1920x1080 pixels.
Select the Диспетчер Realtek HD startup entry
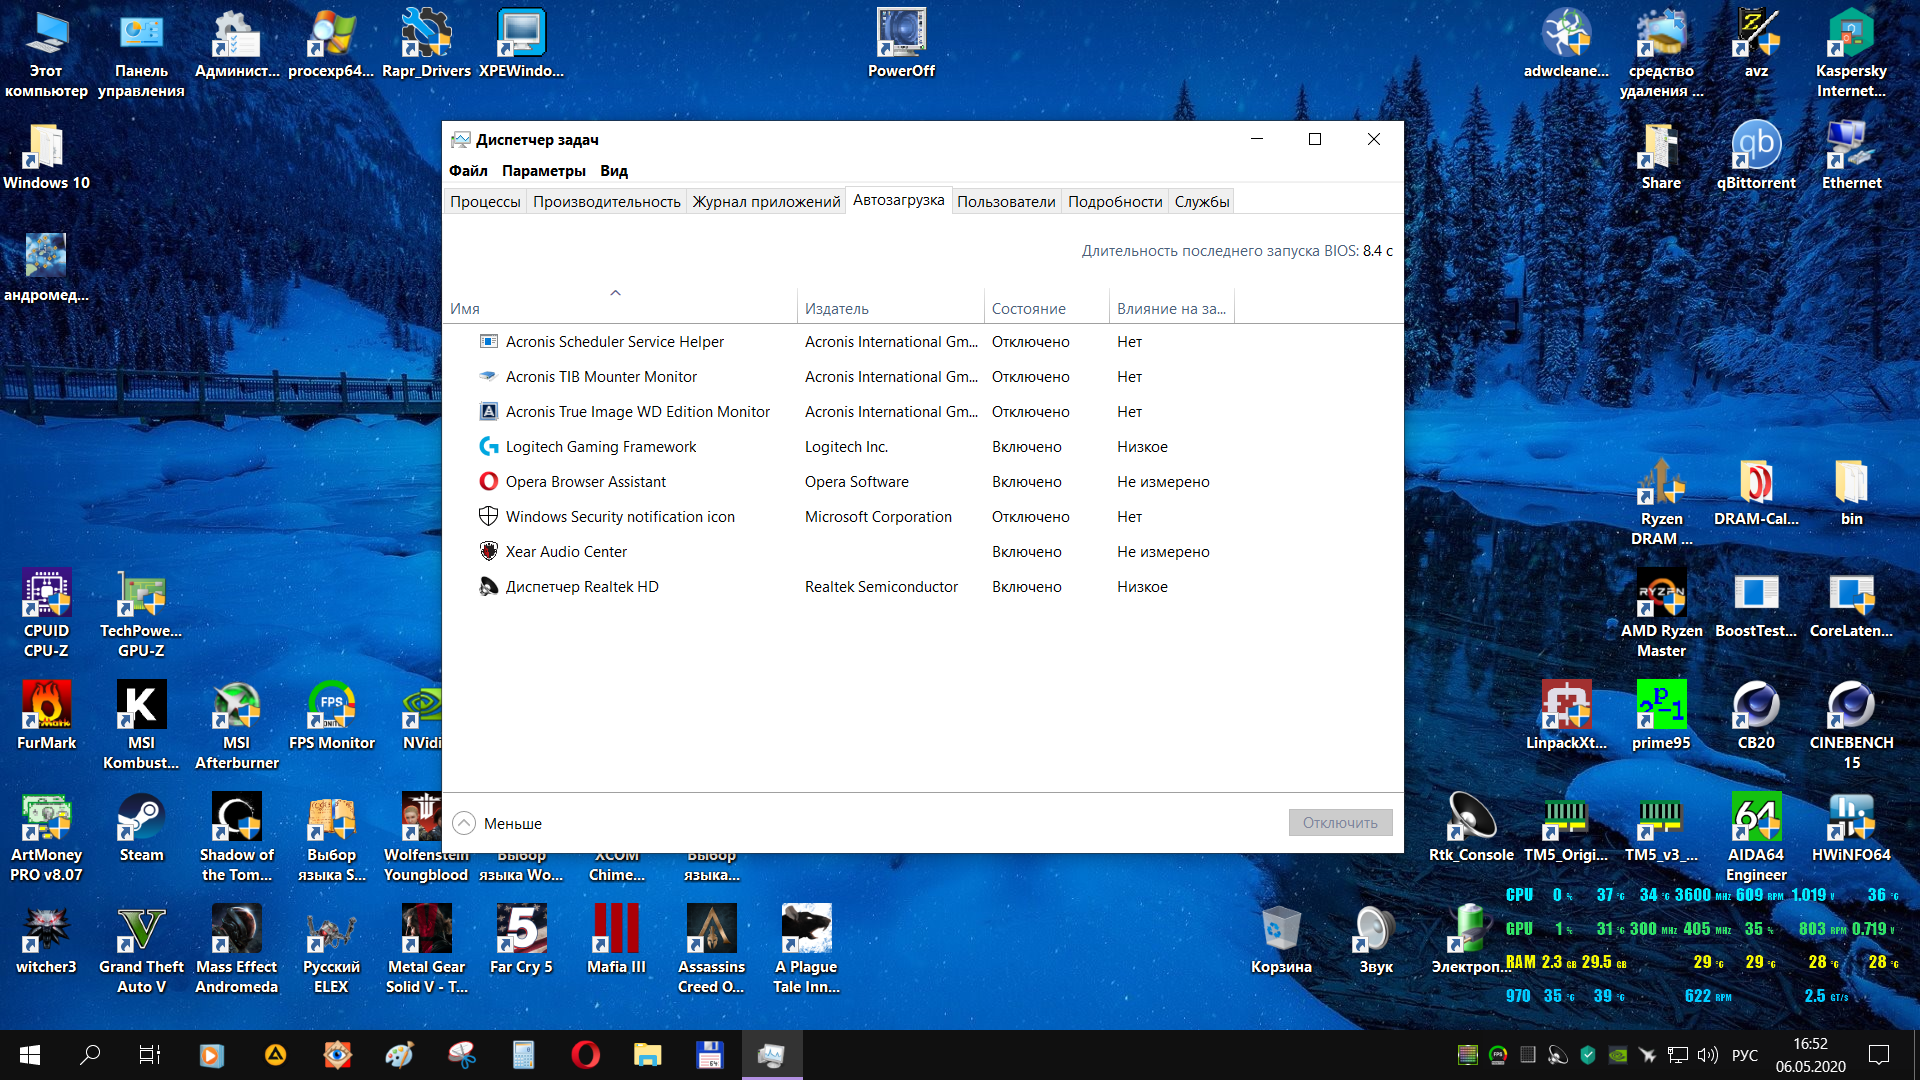click(x=581, y=587)
